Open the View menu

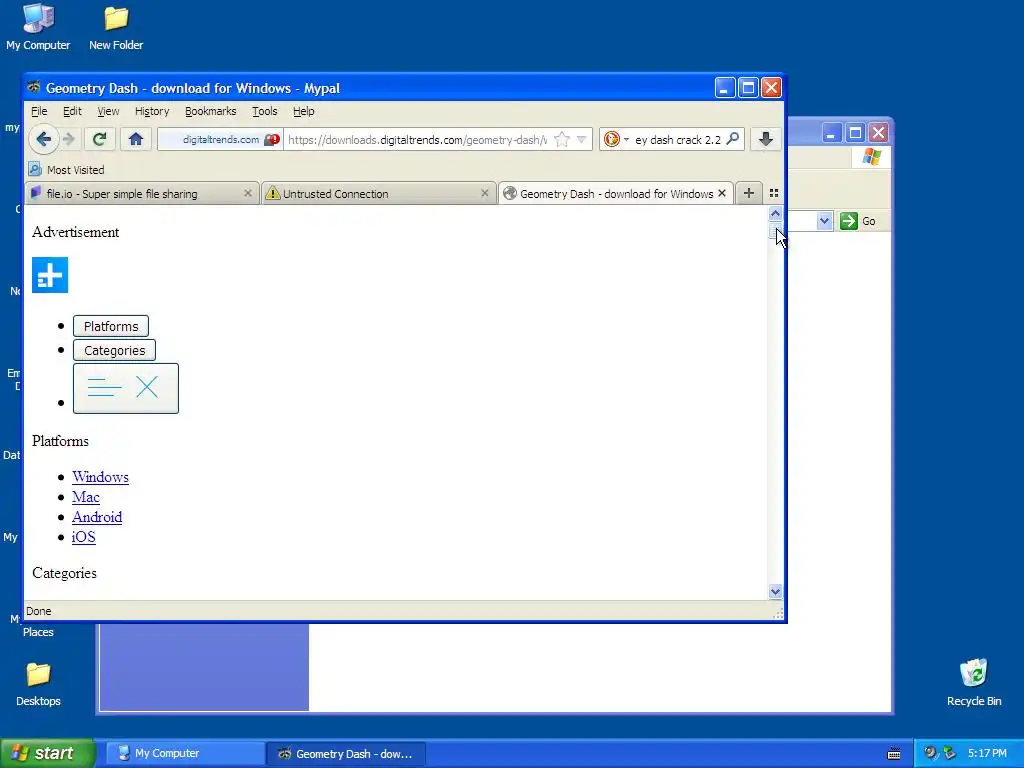point(108,111)
